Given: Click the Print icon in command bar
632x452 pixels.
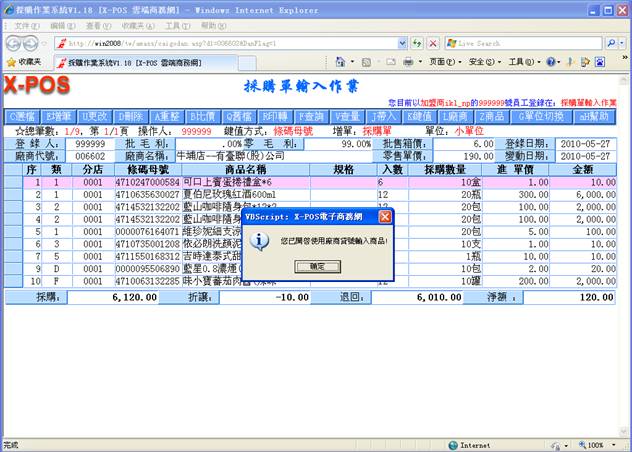Looking at the screenshot, I should 408,61.
